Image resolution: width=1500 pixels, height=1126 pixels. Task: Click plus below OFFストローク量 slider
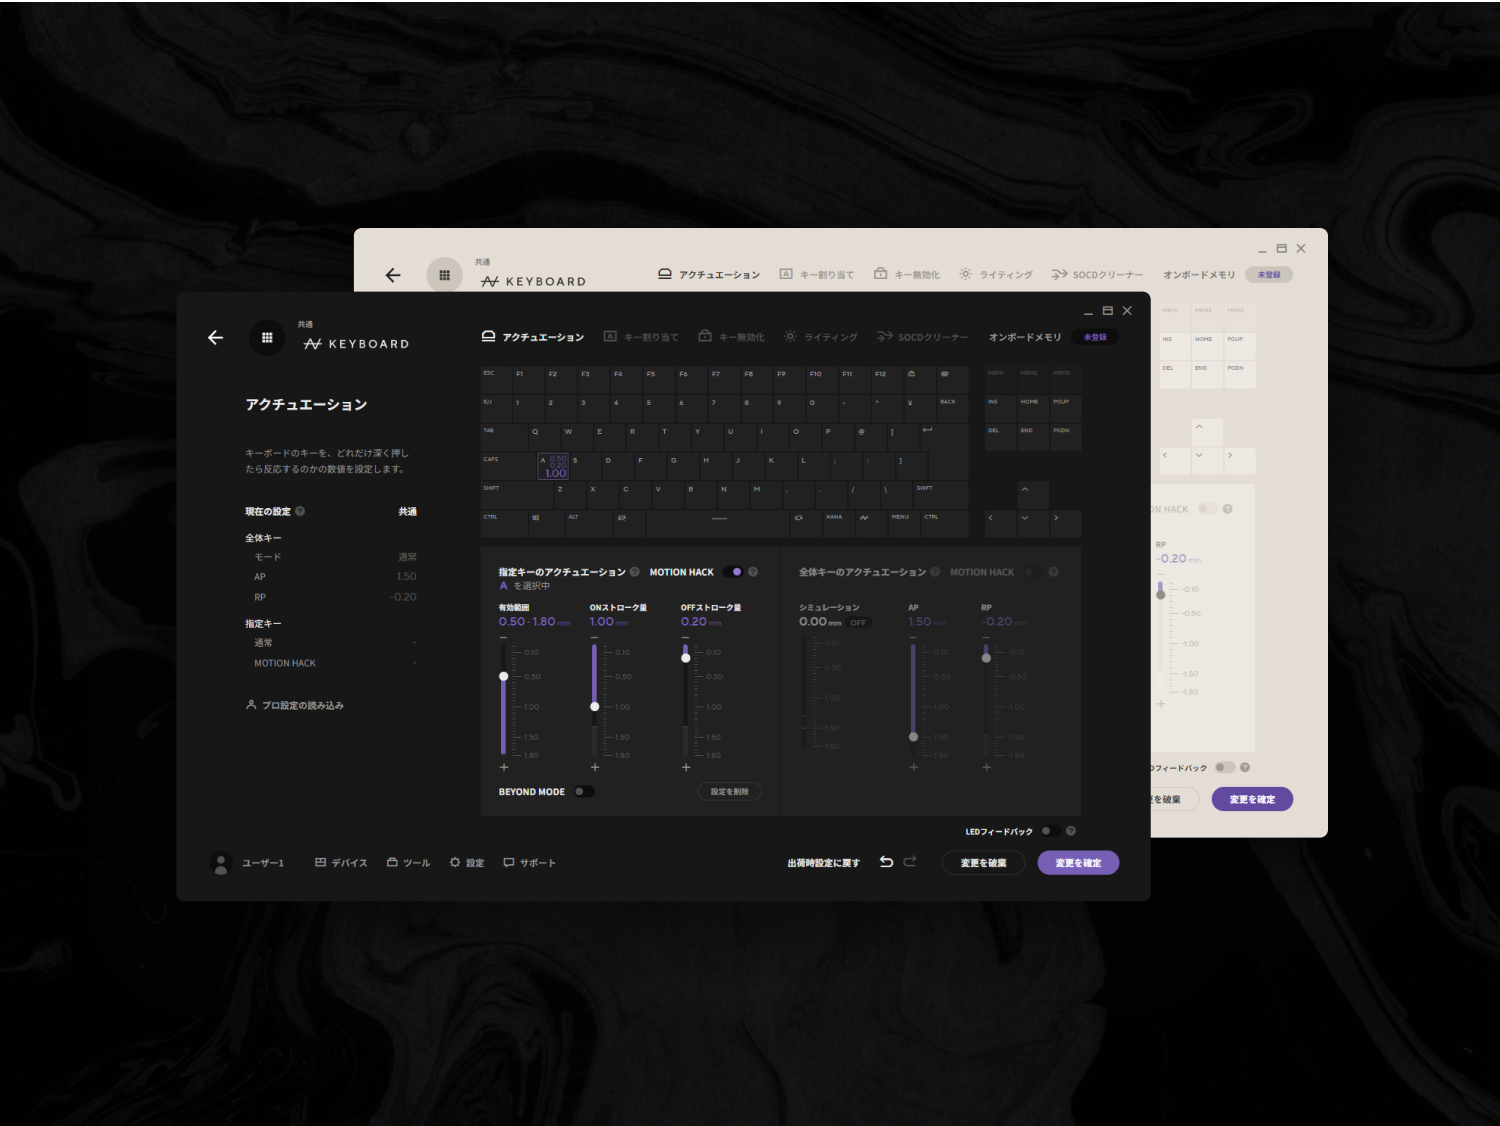tap(686, 768)
